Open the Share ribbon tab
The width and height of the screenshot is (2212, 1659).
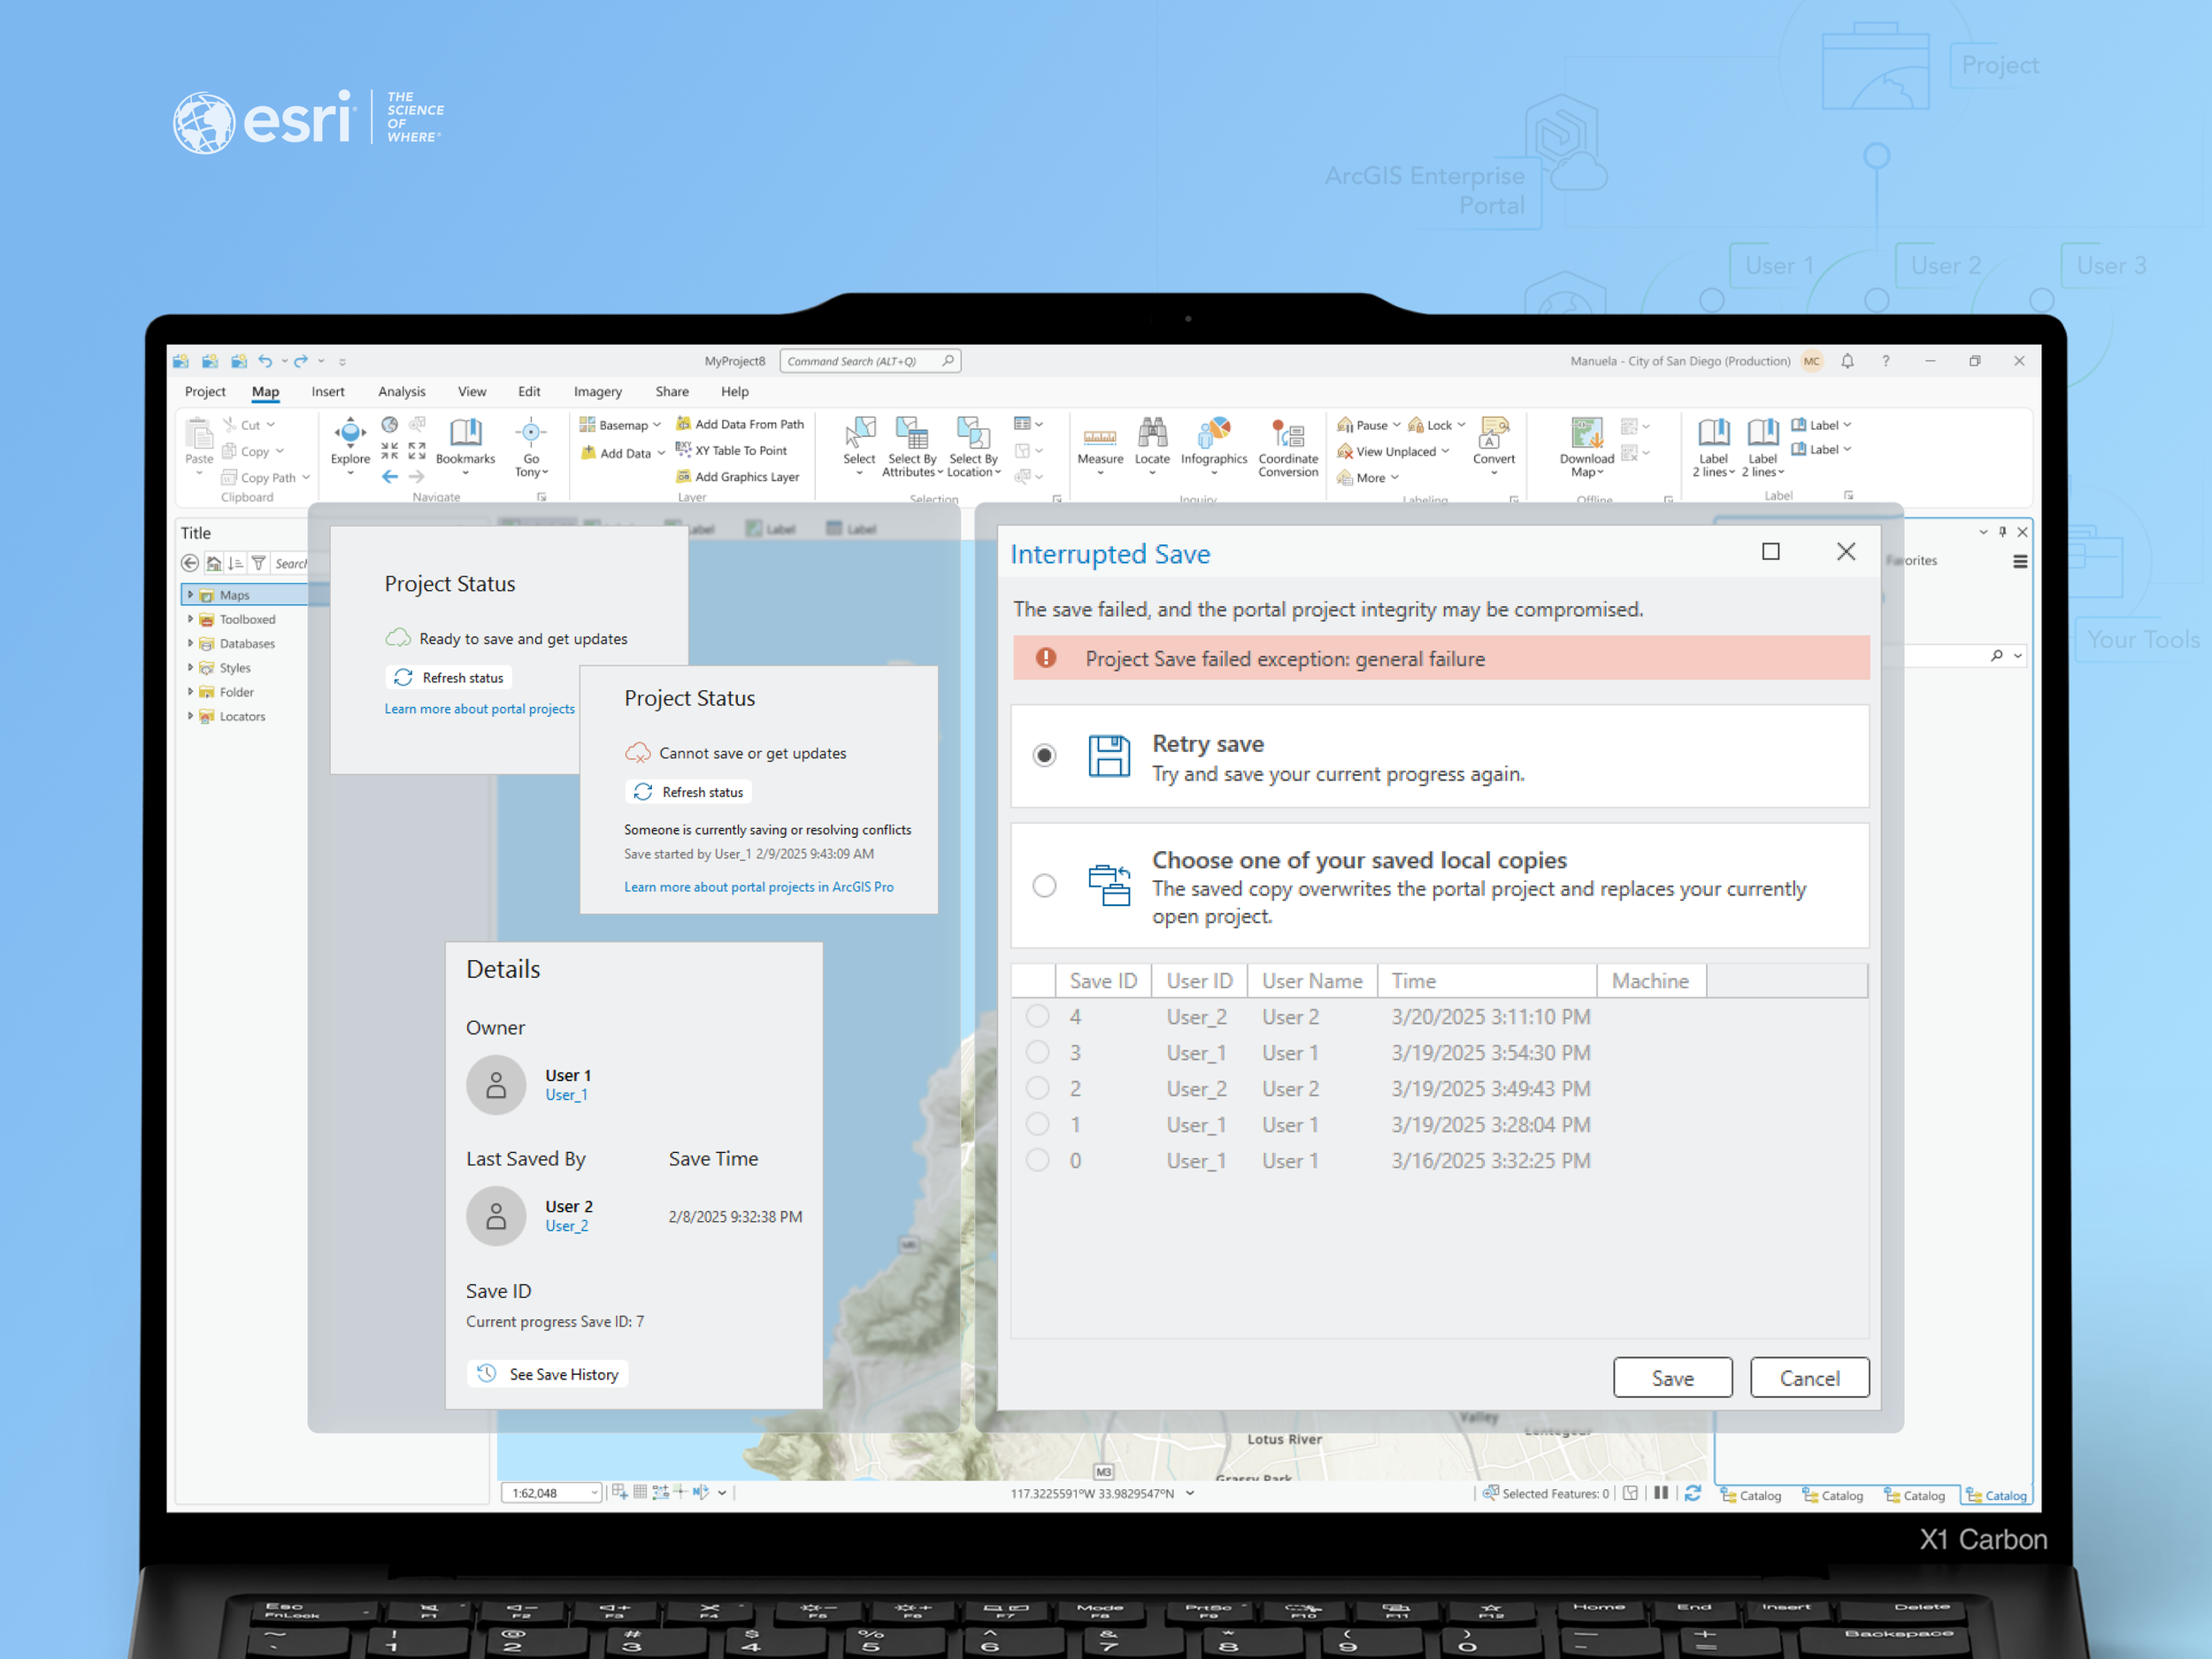[x=672, y=392]
